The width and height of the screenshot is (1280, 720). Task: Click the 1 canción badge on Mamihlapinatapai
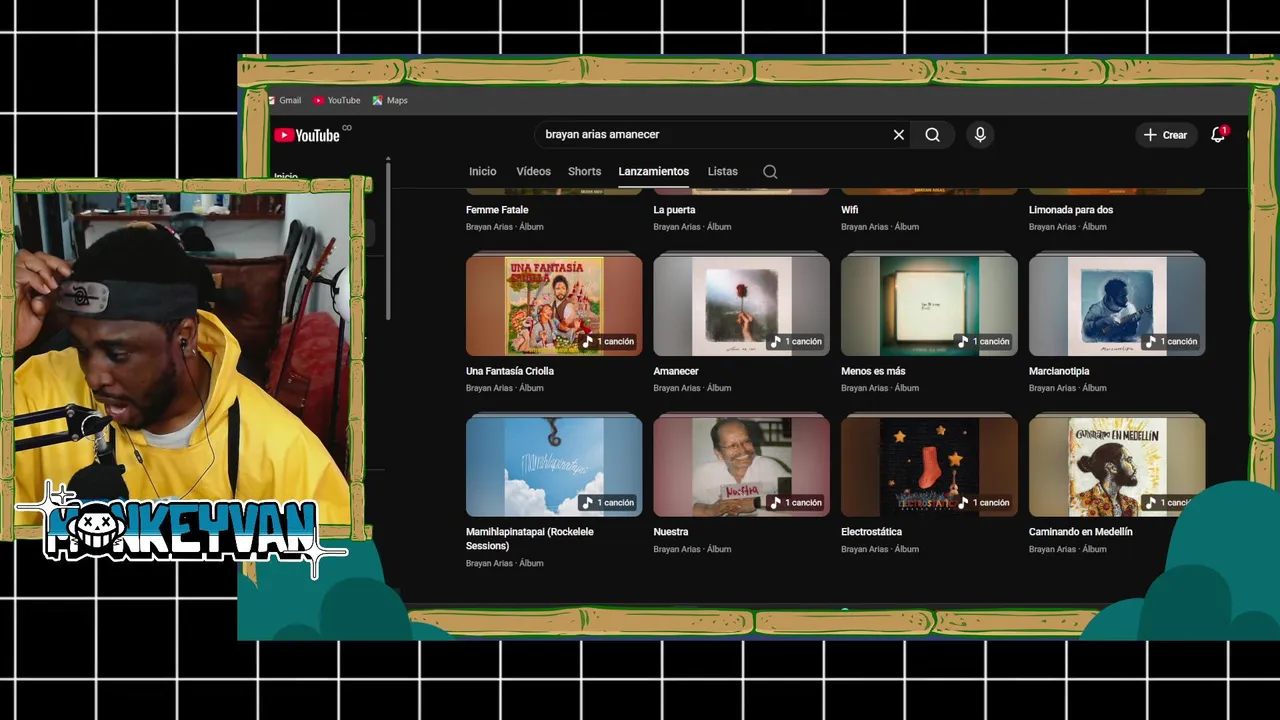pos(608,503)
